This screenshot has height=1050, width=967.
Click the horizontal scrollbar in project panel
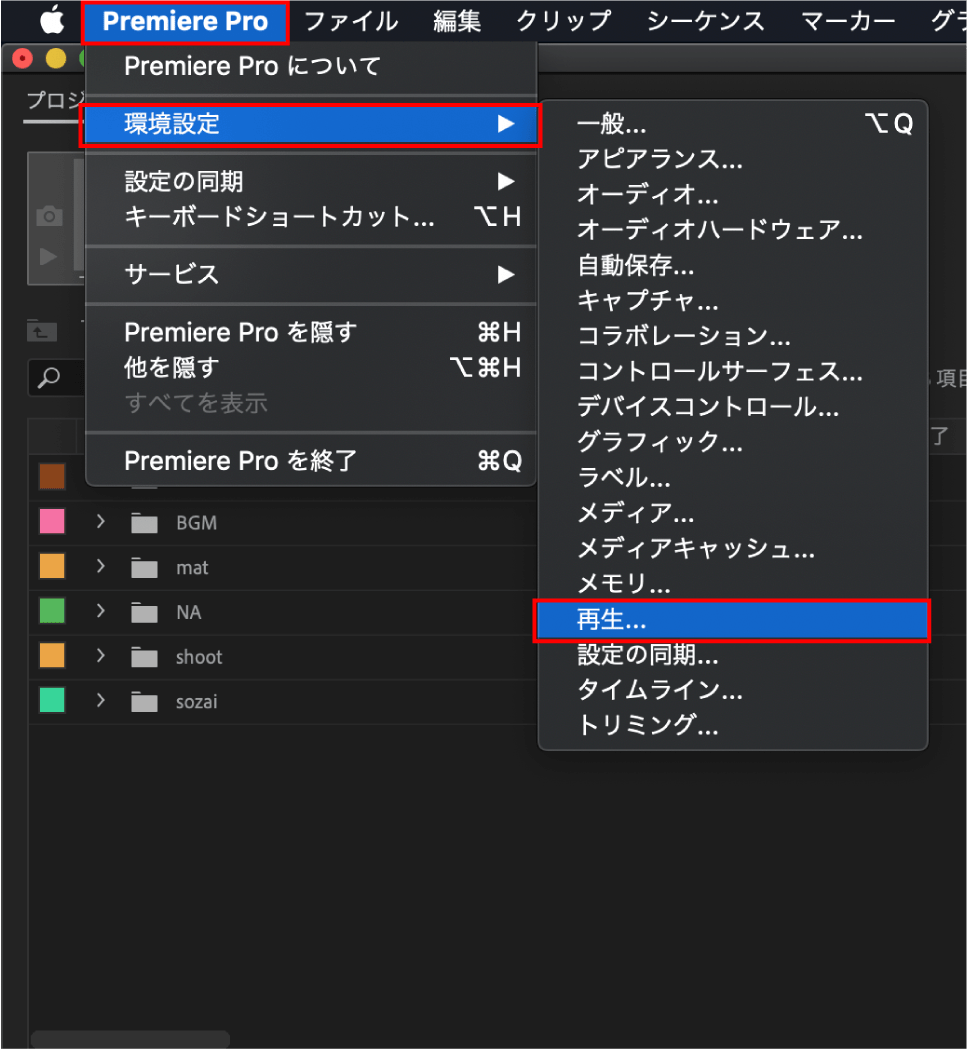coord(131,1039)
